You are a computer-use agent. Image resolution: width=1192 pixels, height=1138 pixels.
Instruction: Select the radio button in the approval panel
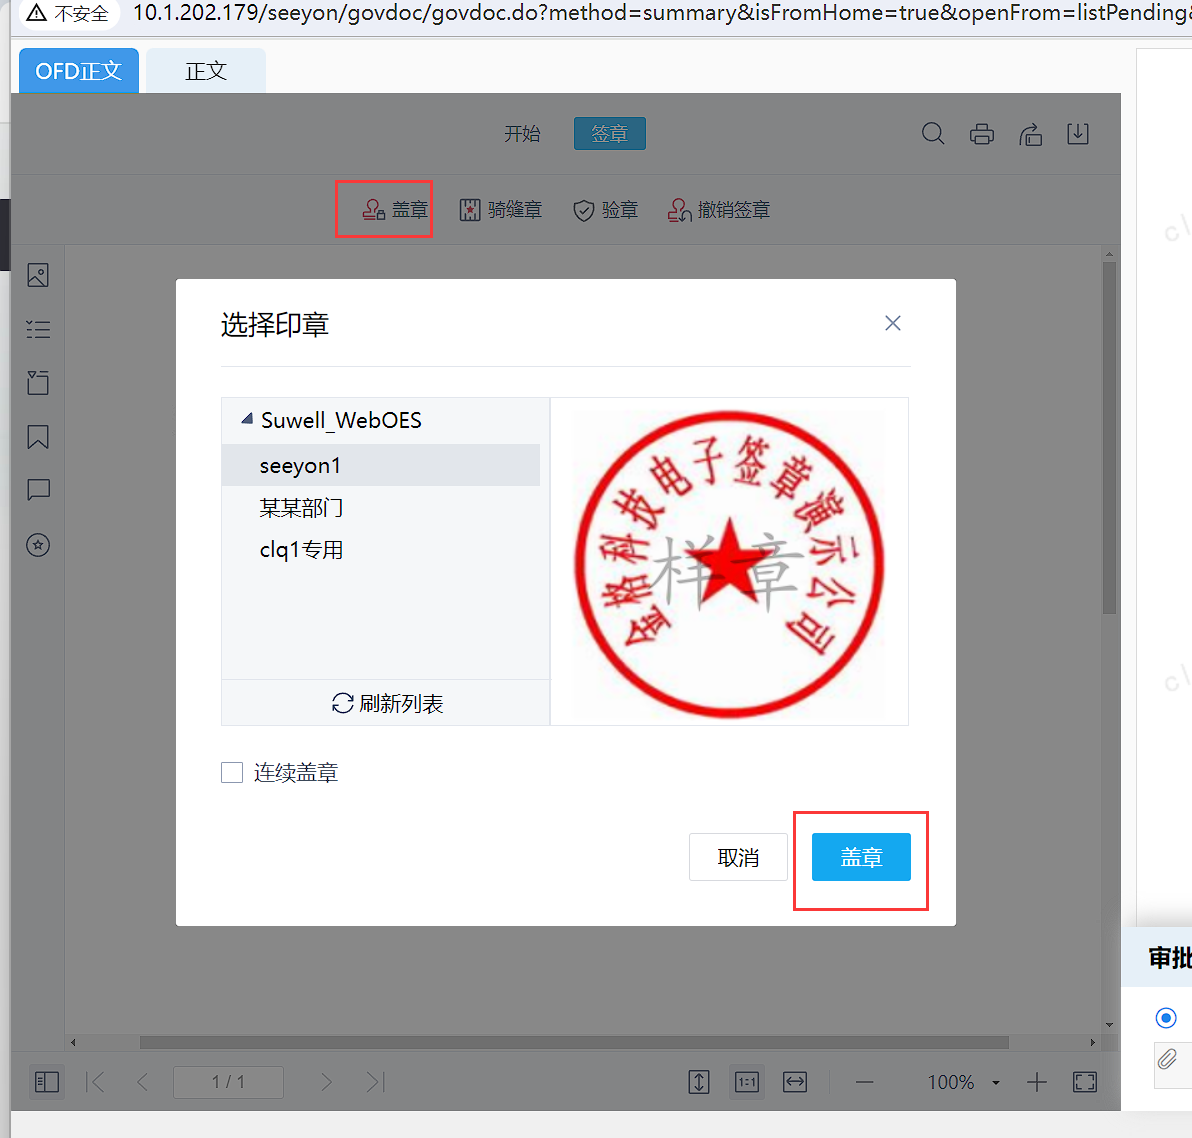click(x=1165, y=1017)
